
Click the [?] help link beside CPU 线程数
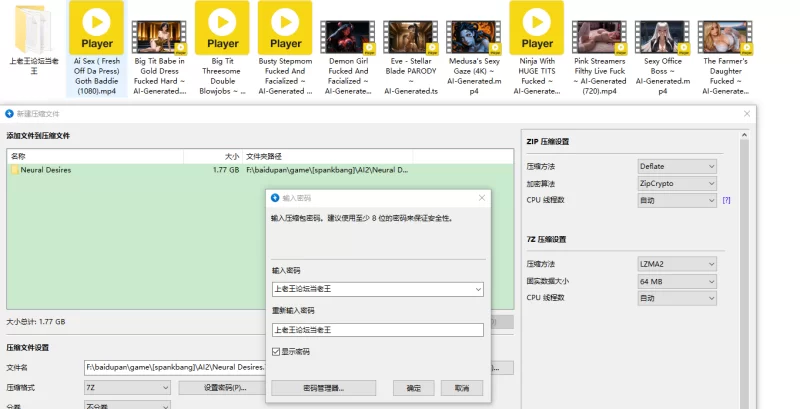click(727, 200)
